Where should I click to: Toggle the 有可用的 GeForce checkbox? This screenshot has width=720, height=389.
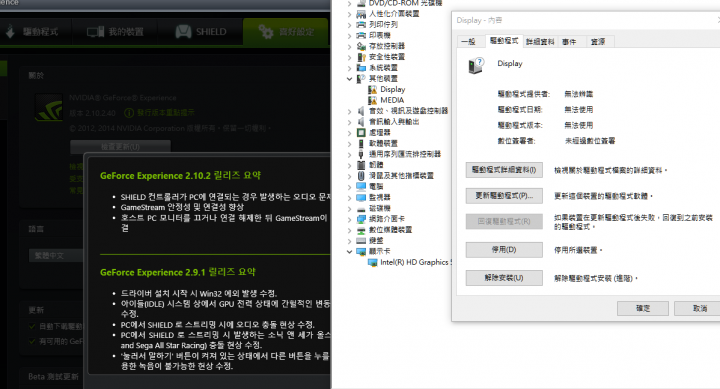(x=32, y=341)
